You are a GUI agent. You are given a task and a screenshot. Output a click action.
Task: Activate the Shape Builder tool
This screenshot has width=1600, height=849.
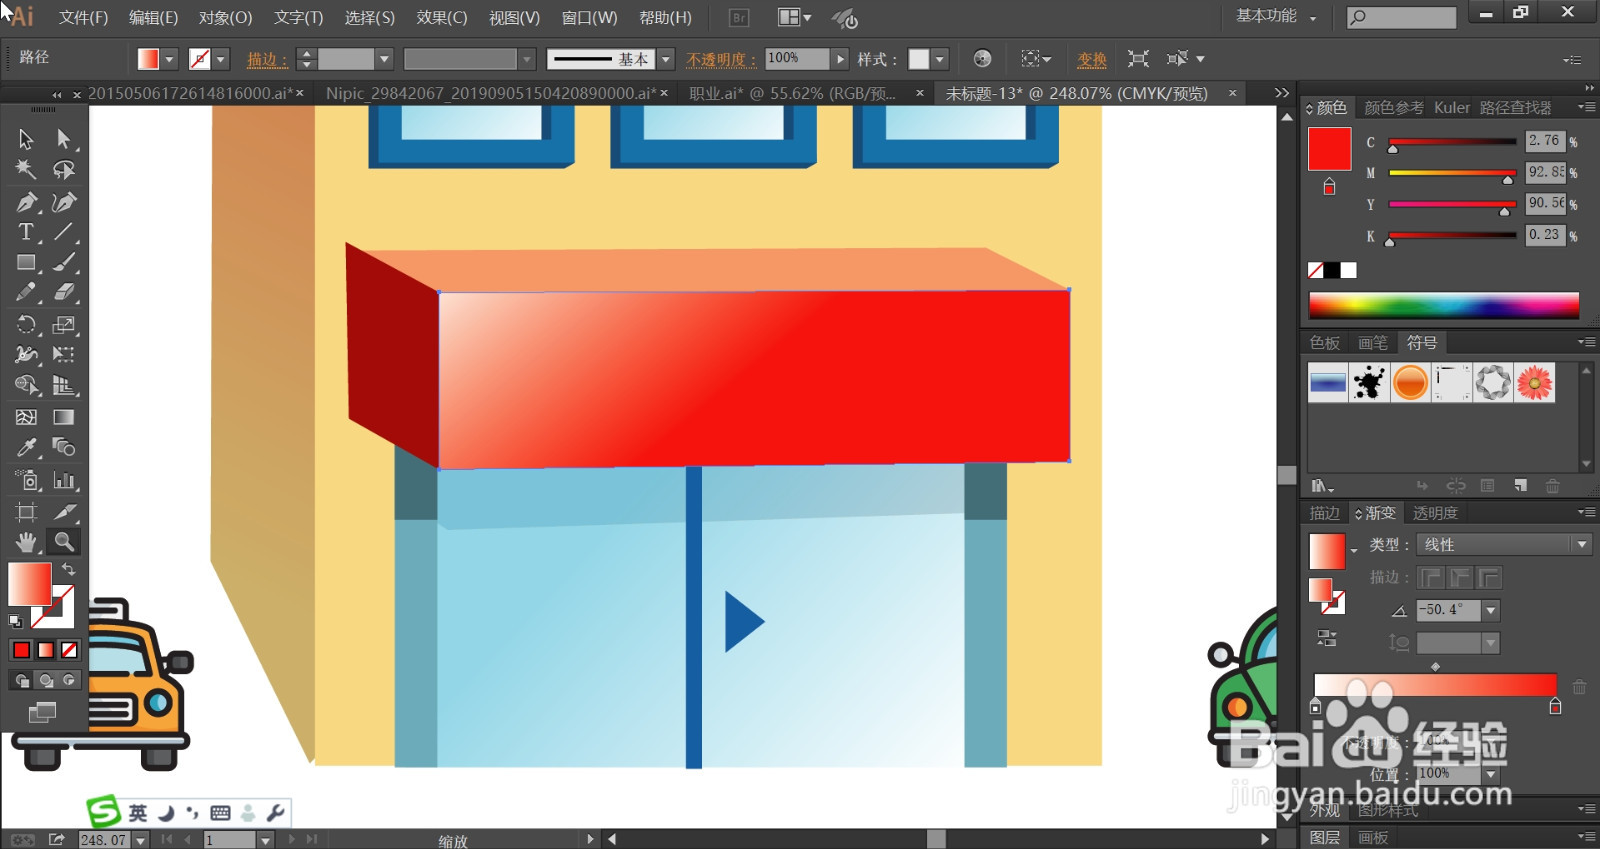(x=26, y=386)
